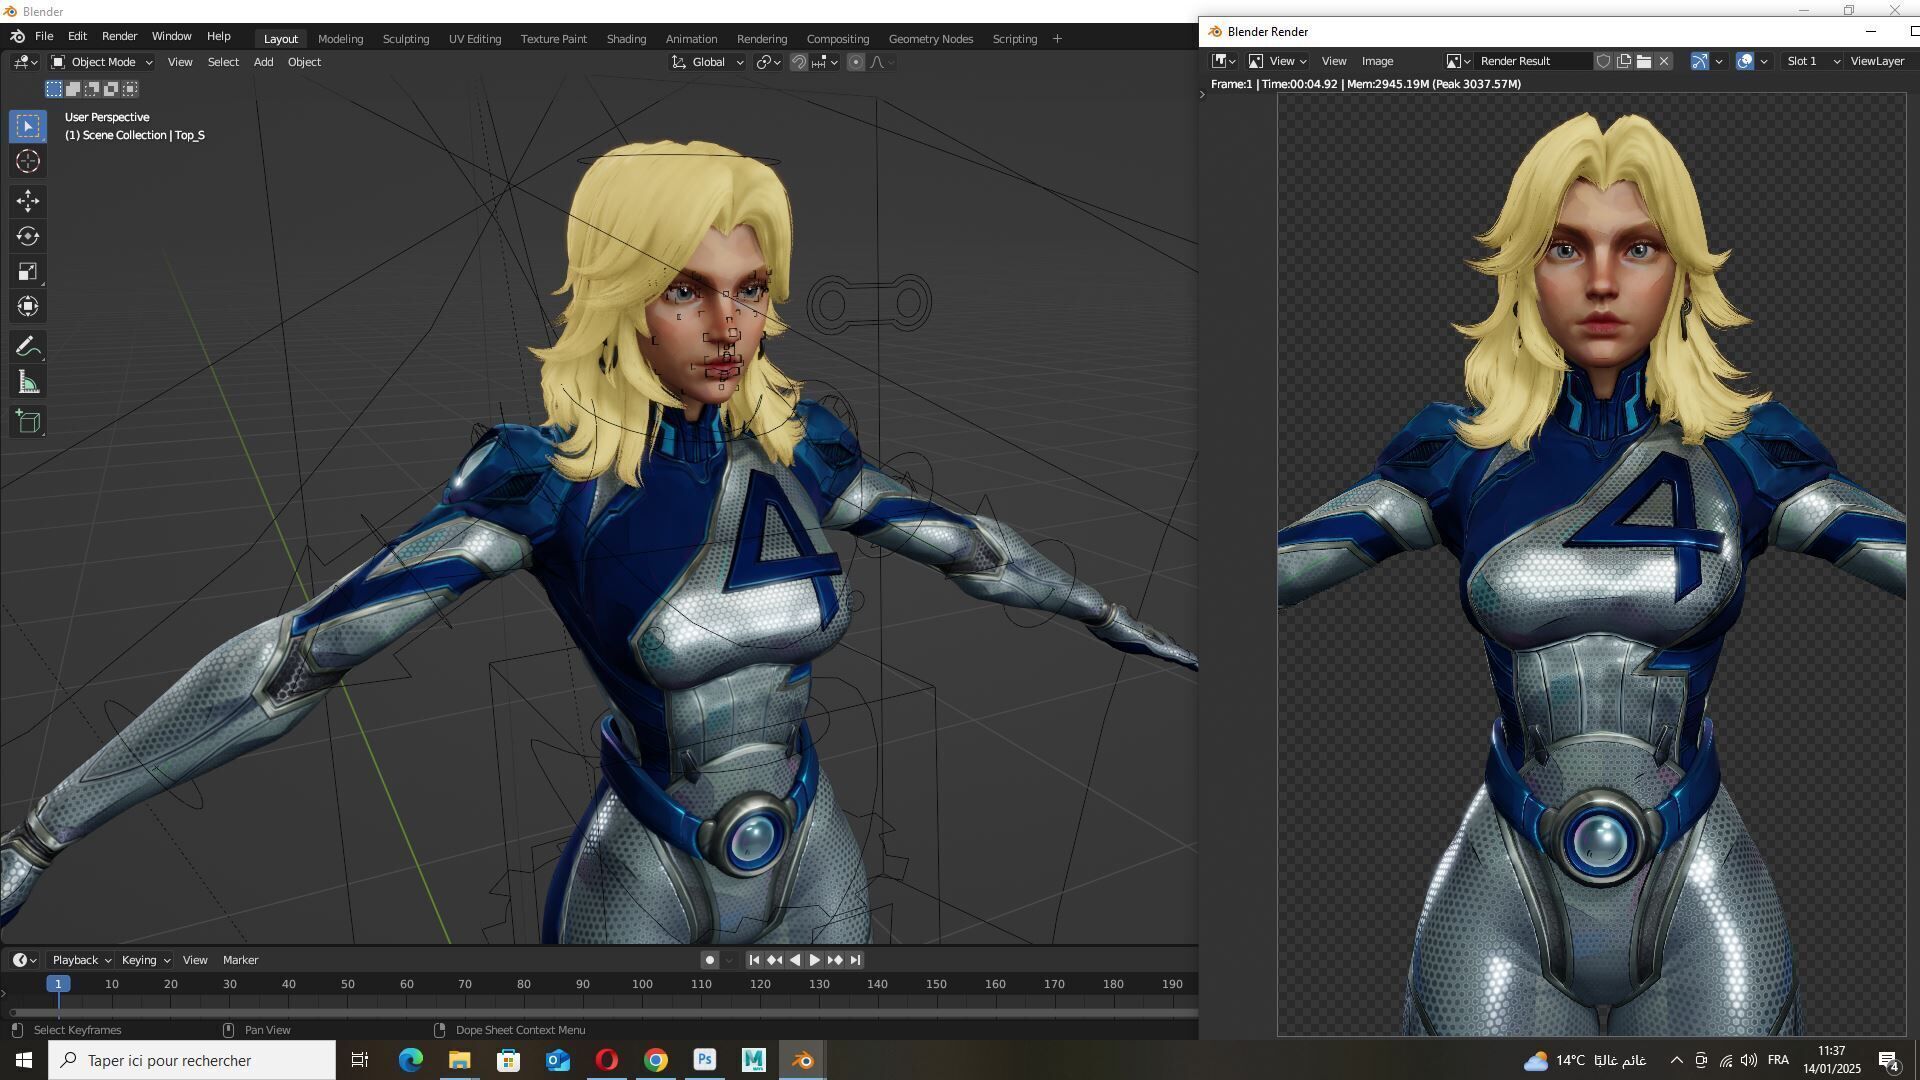Open File Explorer from the taskbar

pos(459,1061)
